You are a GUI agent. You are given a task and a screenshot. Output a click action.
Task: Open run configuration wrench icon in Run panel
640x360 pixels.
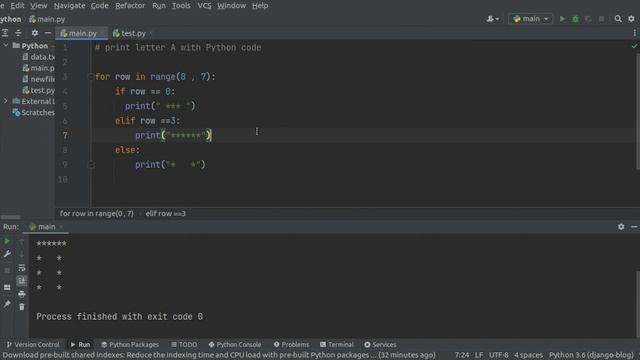click(x=7, y=254)
